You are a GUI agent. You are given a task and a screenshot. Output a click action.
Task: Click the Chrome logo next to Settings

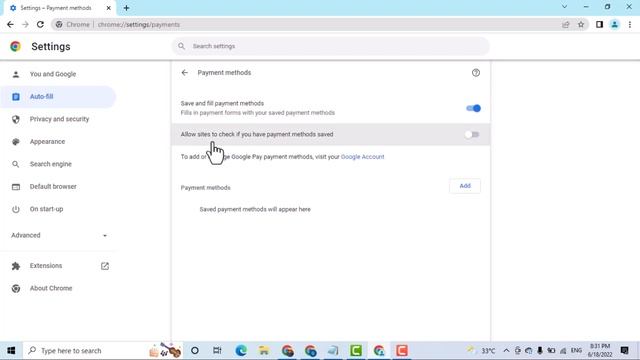coord(16,47)
